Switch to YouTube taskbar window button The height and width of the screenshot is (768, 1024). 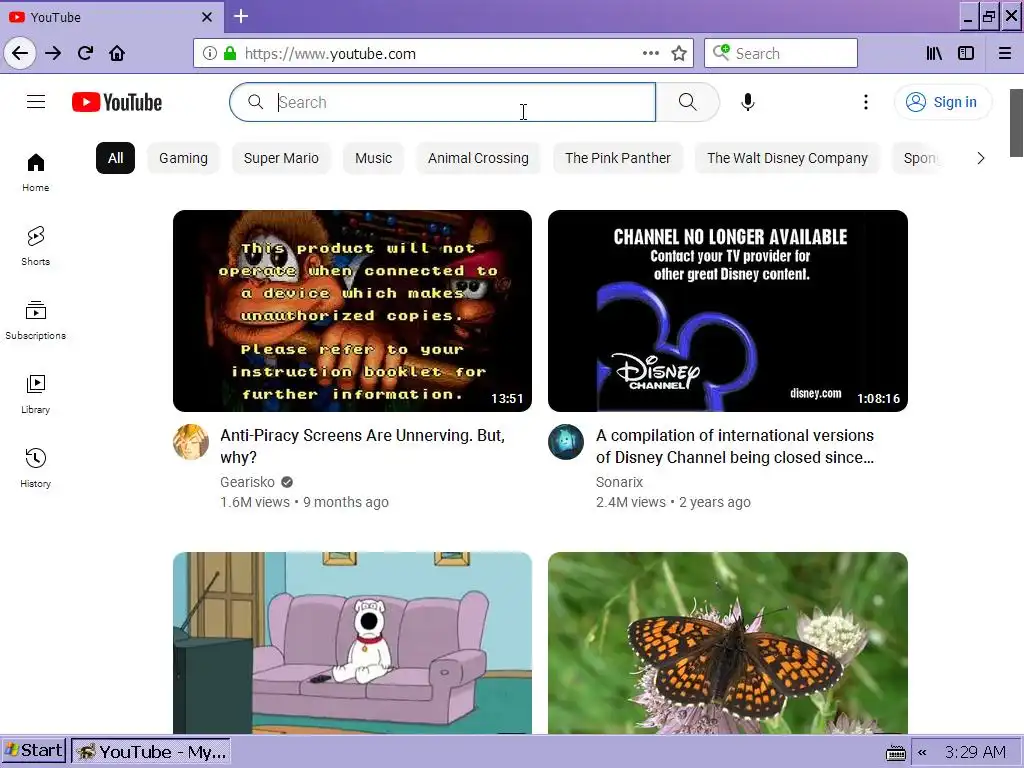click(151, 752)
